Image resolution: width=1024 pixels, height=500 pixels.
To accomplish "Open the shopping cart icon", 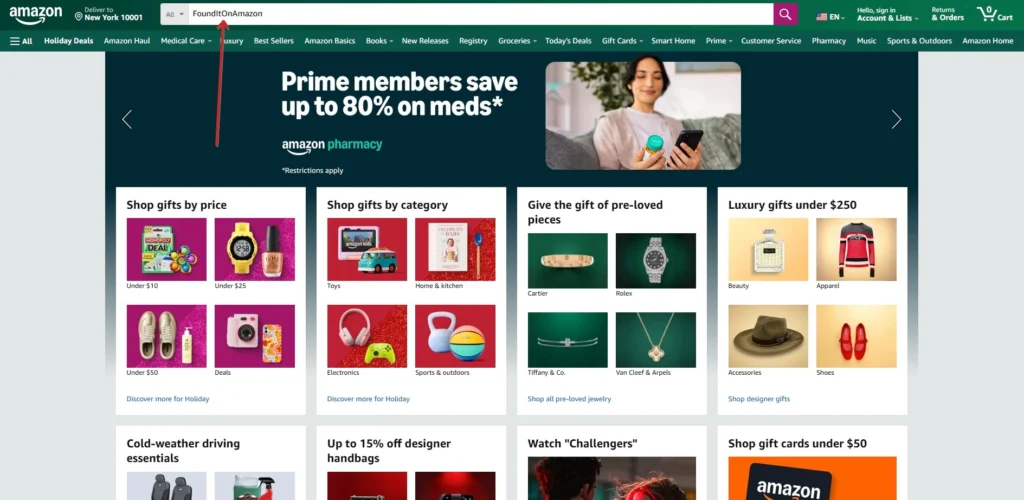I will tap(995, 14).
